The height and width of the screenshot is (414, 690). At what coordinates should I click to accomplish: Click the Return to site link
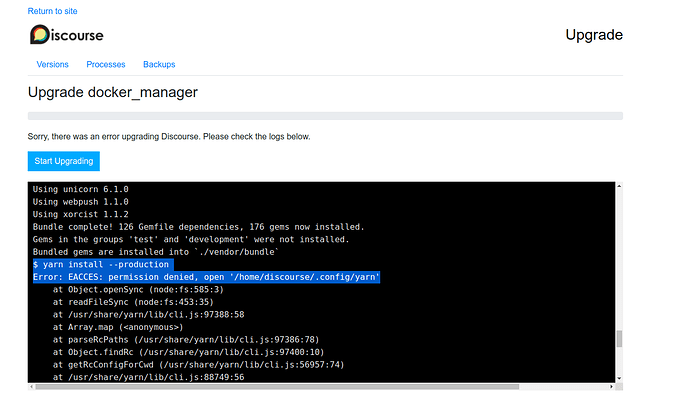coord(52,11)
